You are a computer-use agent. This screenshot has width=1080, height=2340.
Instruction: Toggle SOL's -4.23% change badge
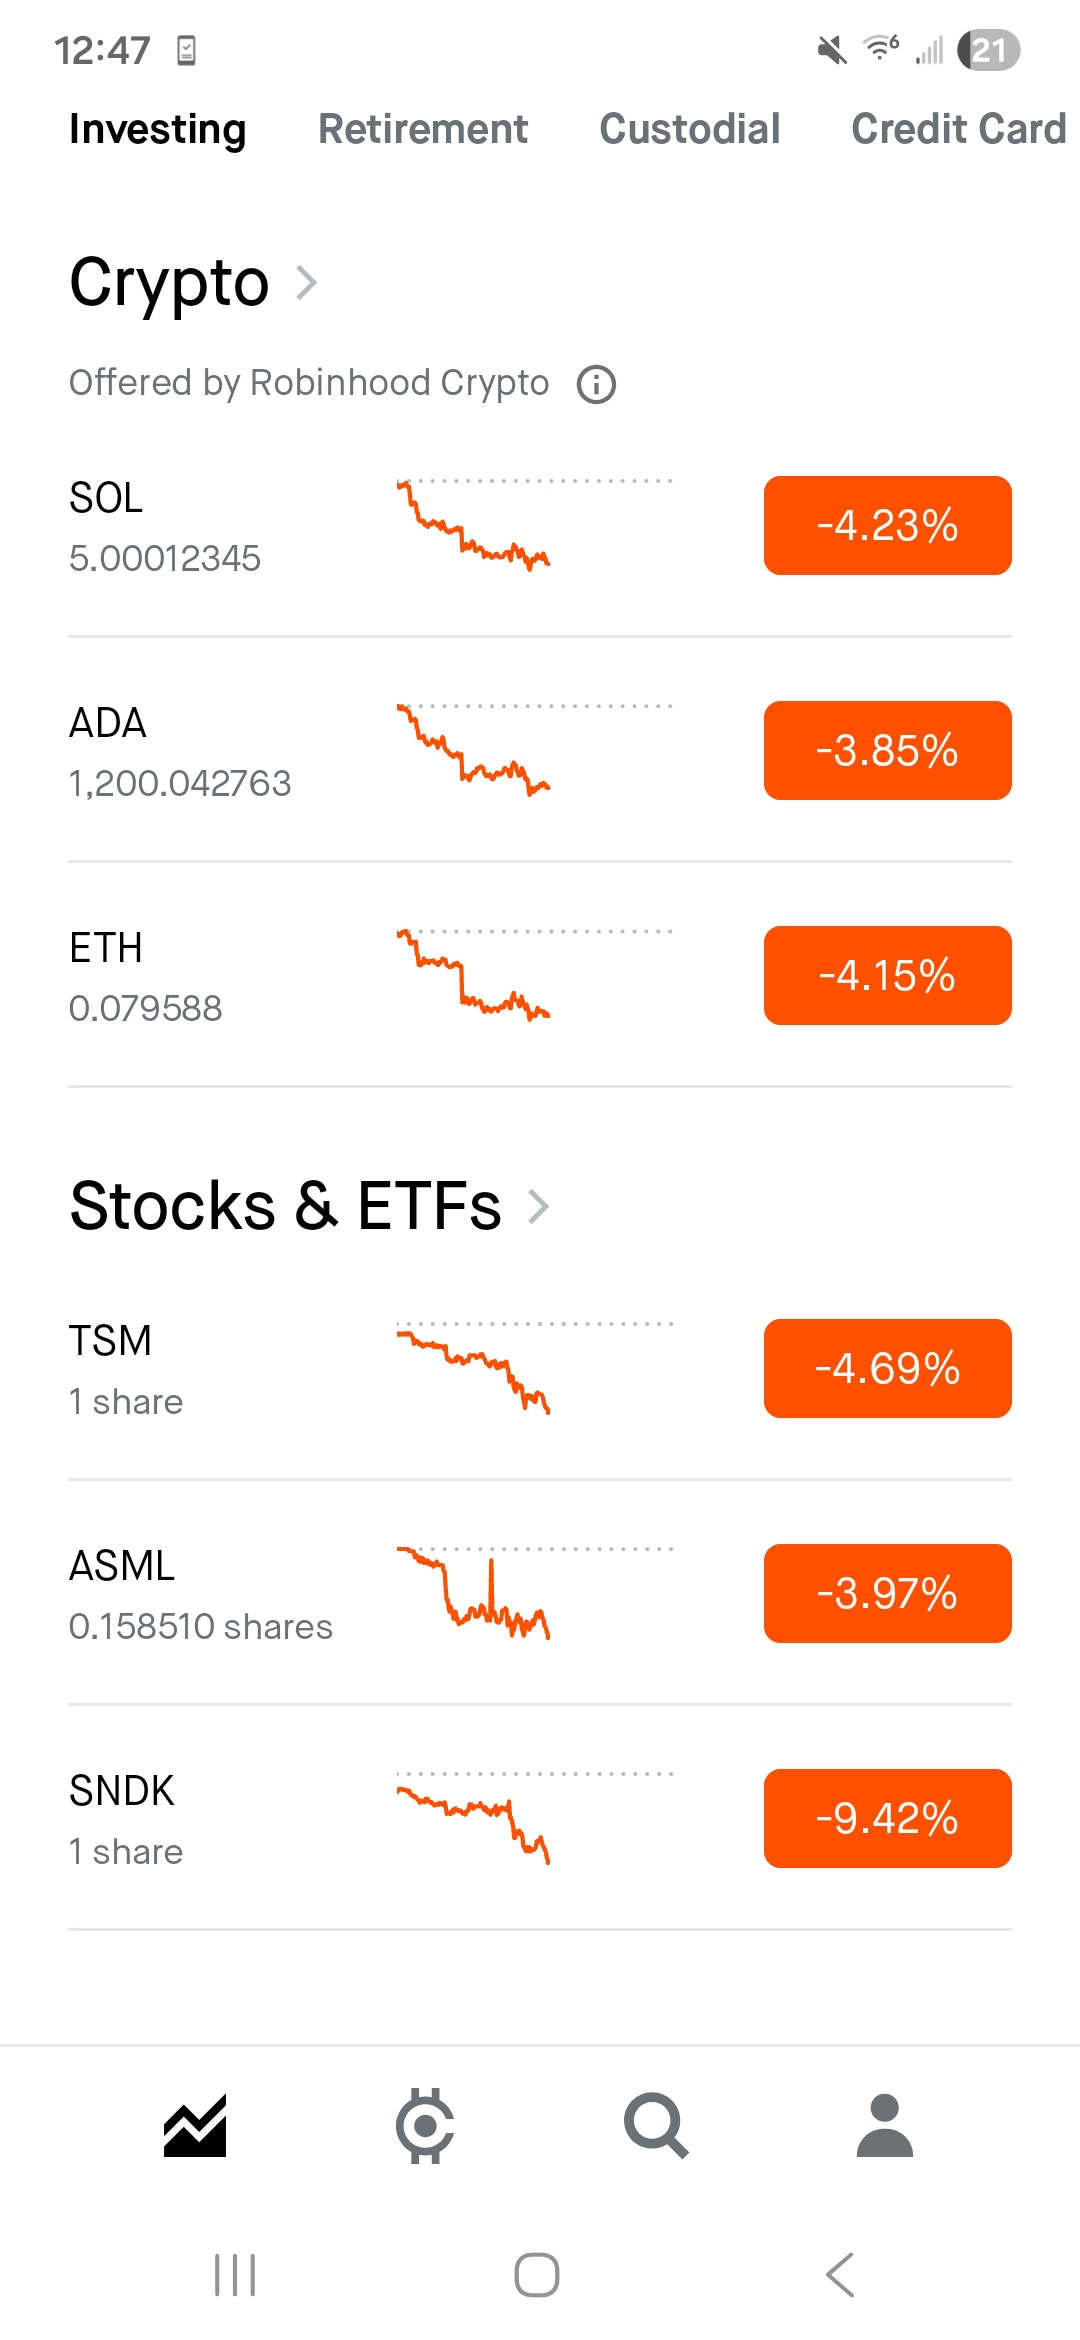887,526
